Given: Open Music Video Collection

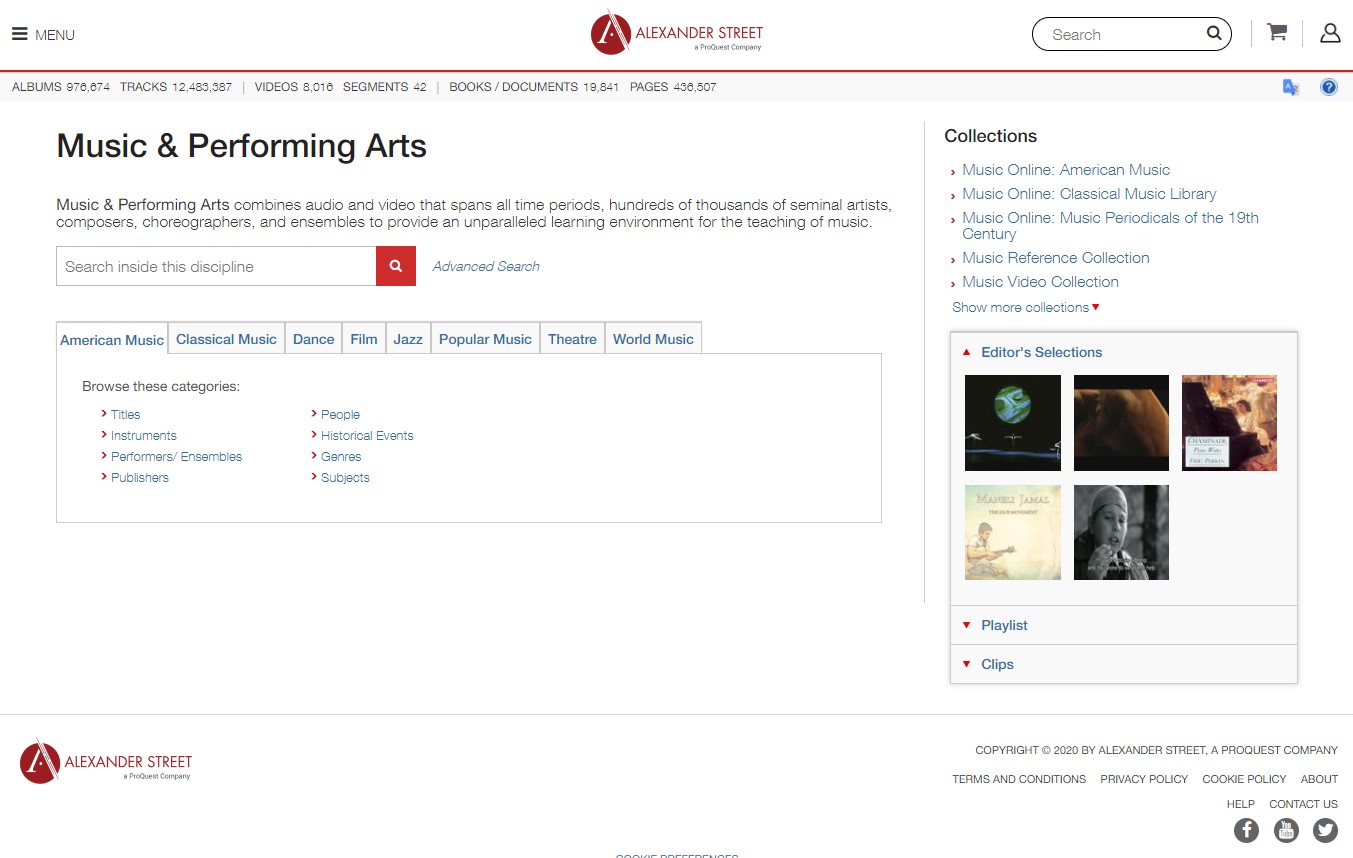Looking at the screenshot, I should (x=1040, y=282).
